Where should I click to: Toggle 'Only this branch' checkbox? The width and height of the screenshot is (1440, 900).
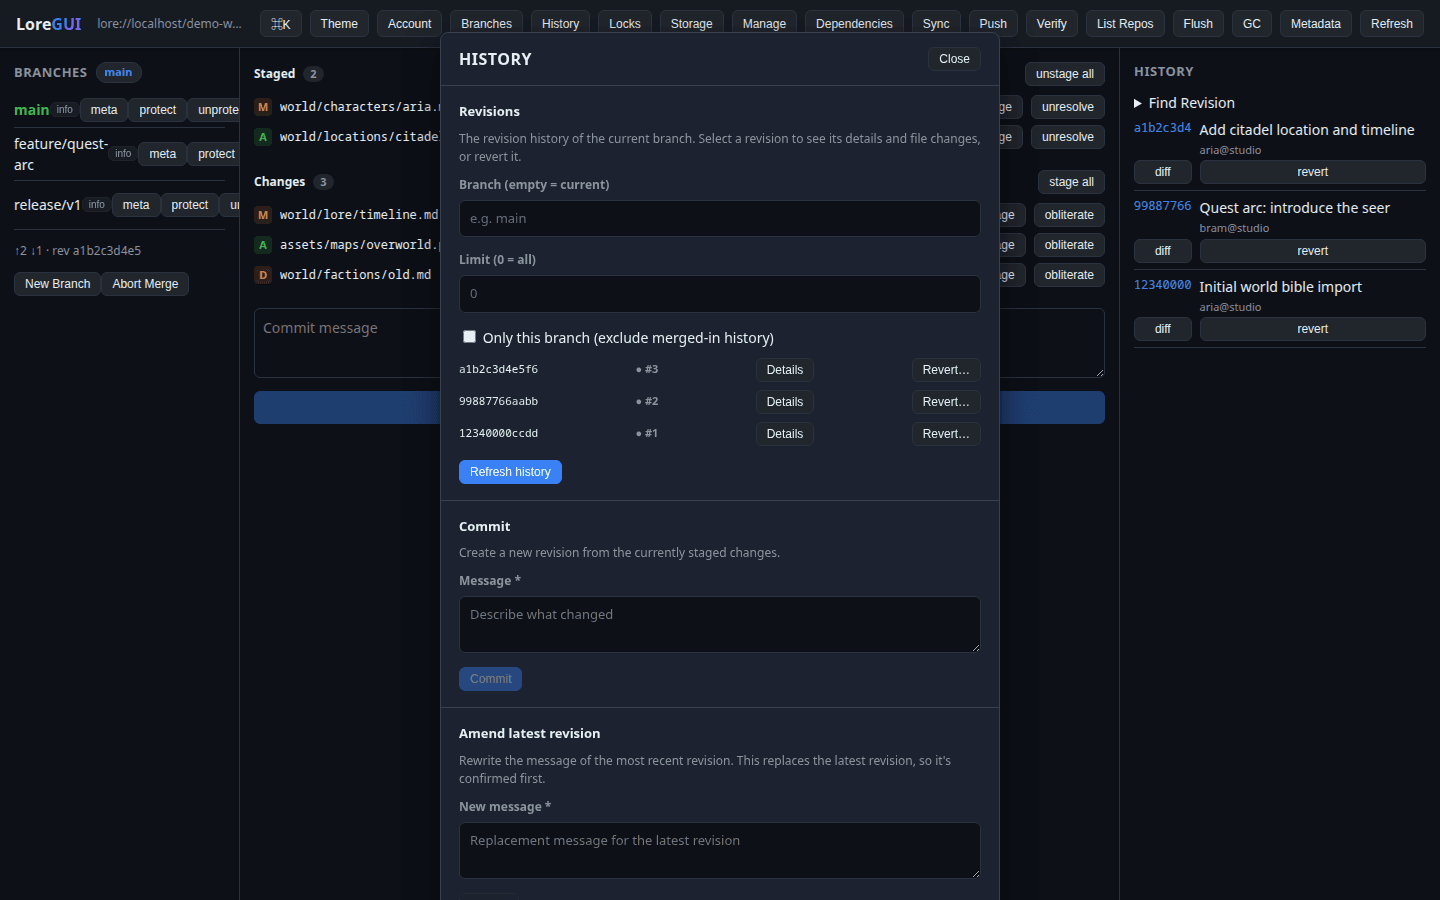click(469, 337)
